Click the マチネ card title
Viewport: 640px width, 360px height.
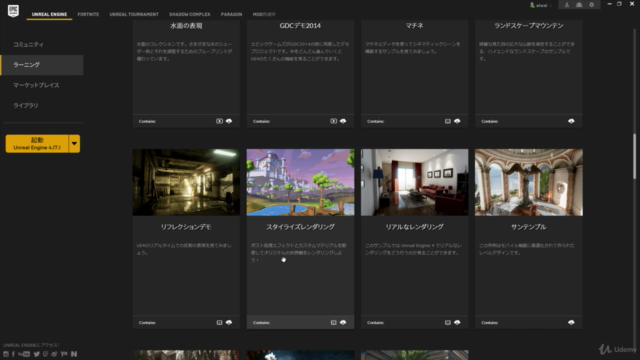[x=414, y=26]
